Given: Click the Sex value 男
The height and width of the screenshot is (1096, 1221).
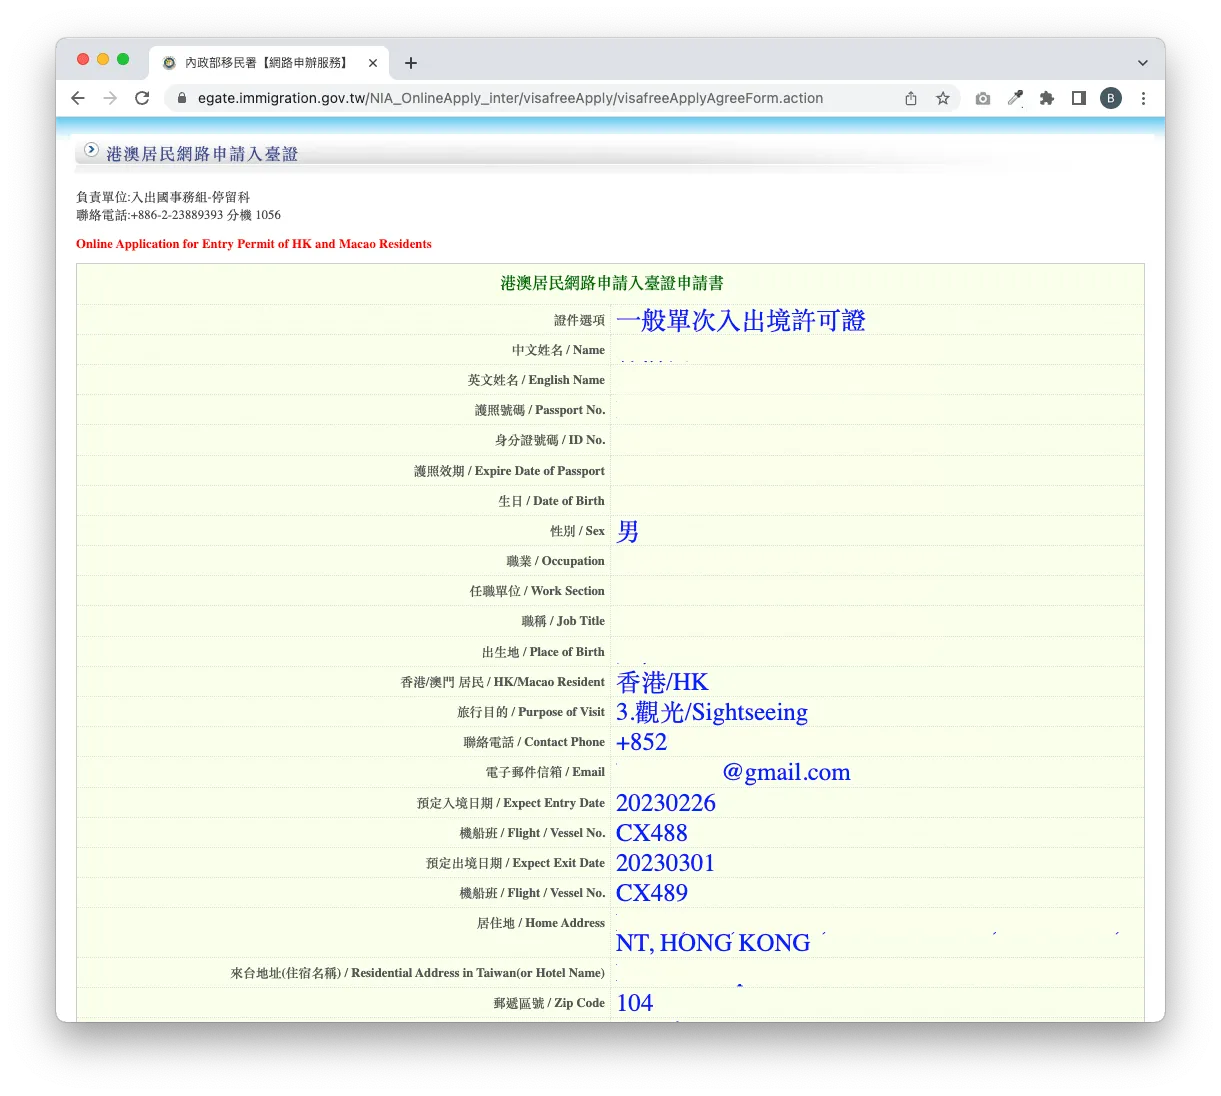Looking at the screenshot, I should pyautogui.click(x=628, y=531).
